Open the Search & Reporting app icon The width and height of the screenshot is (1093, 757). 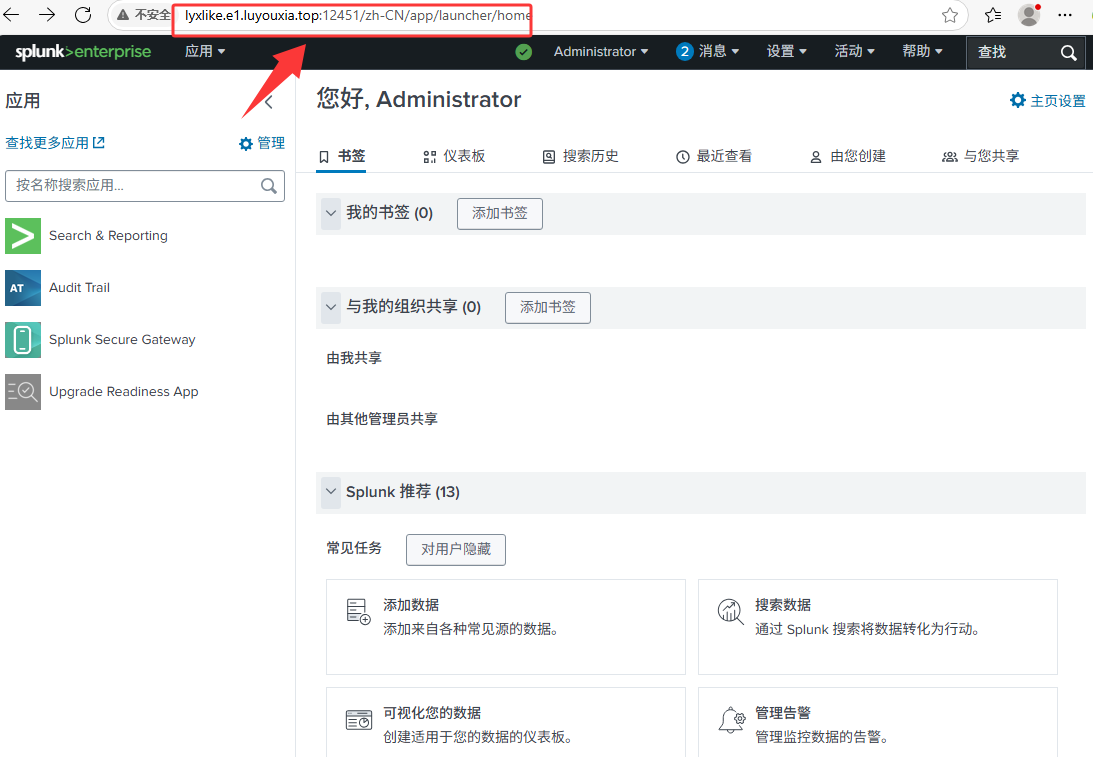(x=23, y=236)
